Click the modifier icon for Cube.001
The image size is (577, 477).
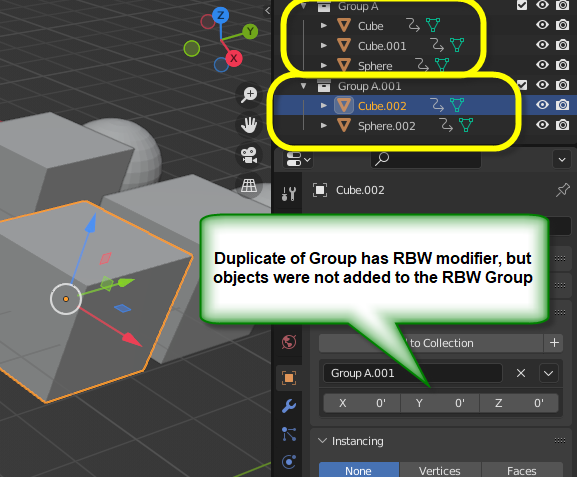(x=437, y=45)
